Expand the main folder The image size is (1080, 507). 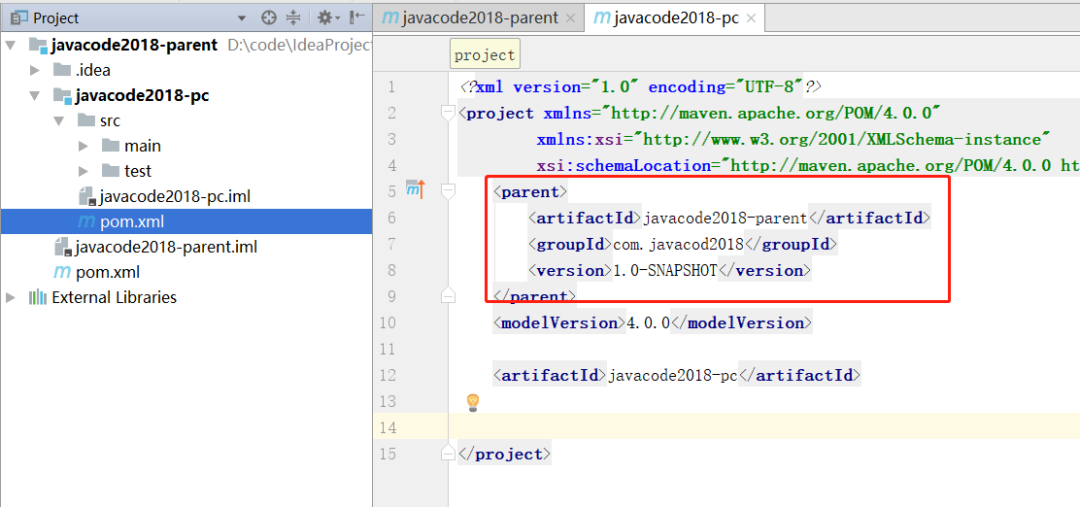tap(84, 146)
